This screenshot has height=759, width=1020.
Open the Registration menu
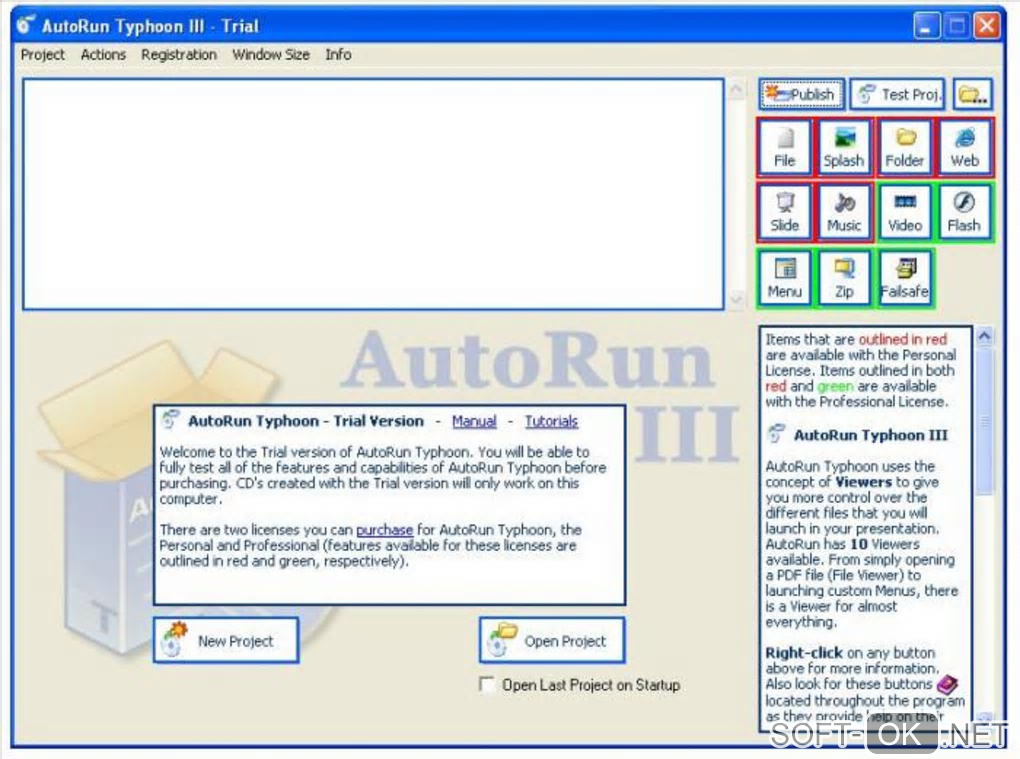point(179,55)
